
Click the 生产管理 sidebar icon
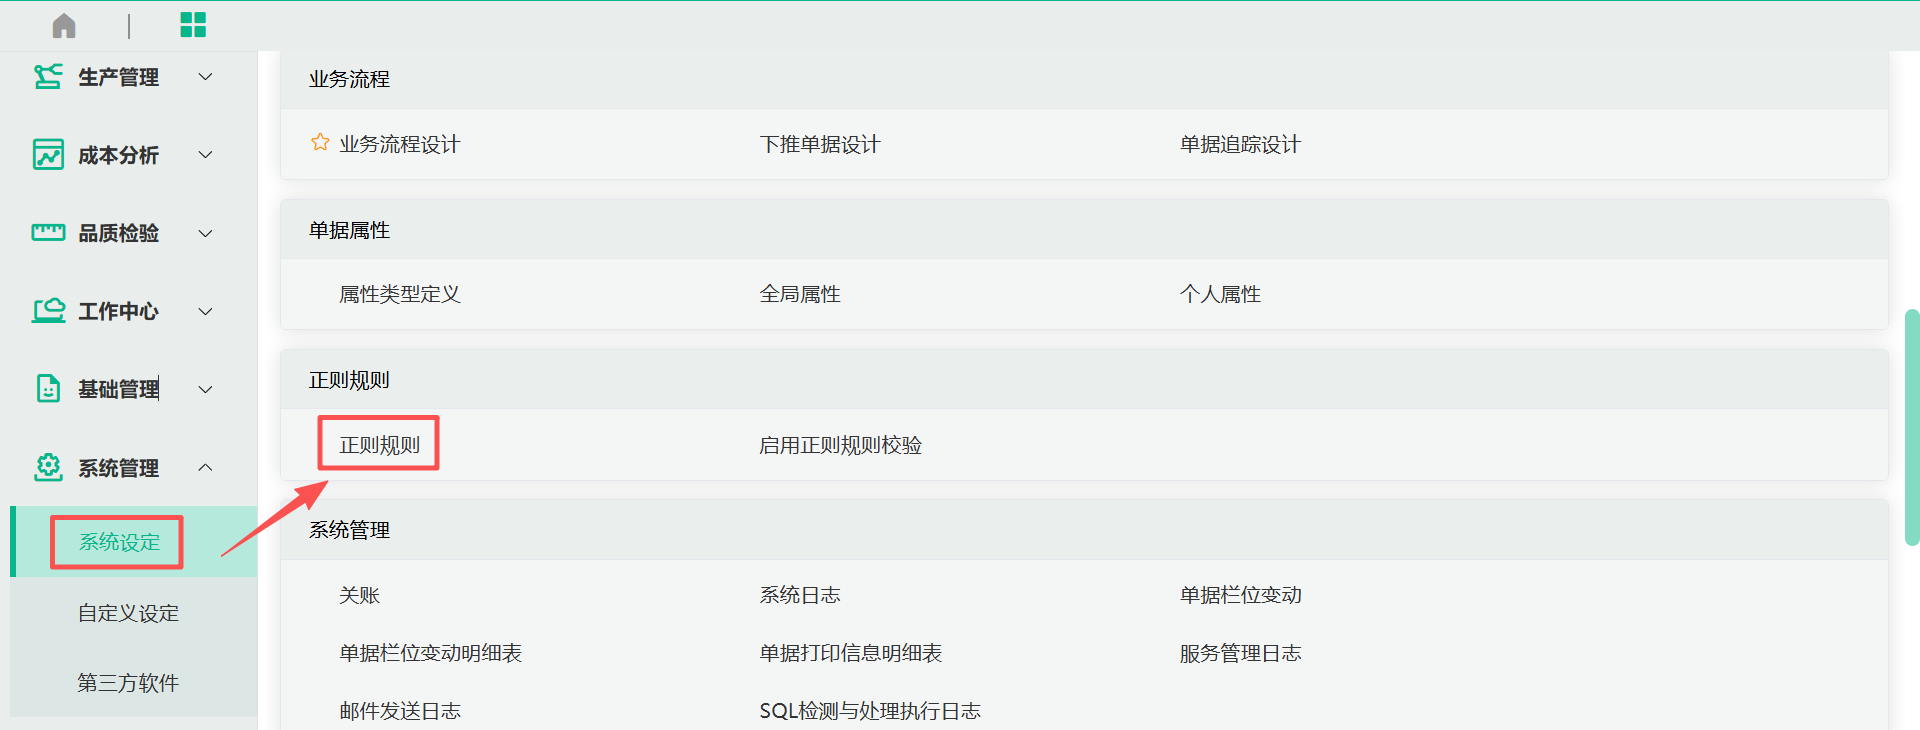pyautogui.click(x=48, y=77)
